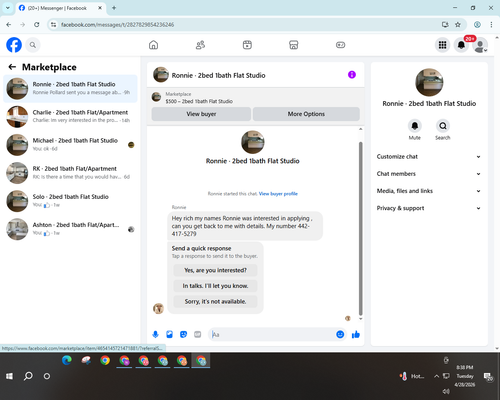Image resolution: width=500 pixels, height=400 pixels.
Task: Close the Messenger browser tab
Action: click(x=100, y=8)
